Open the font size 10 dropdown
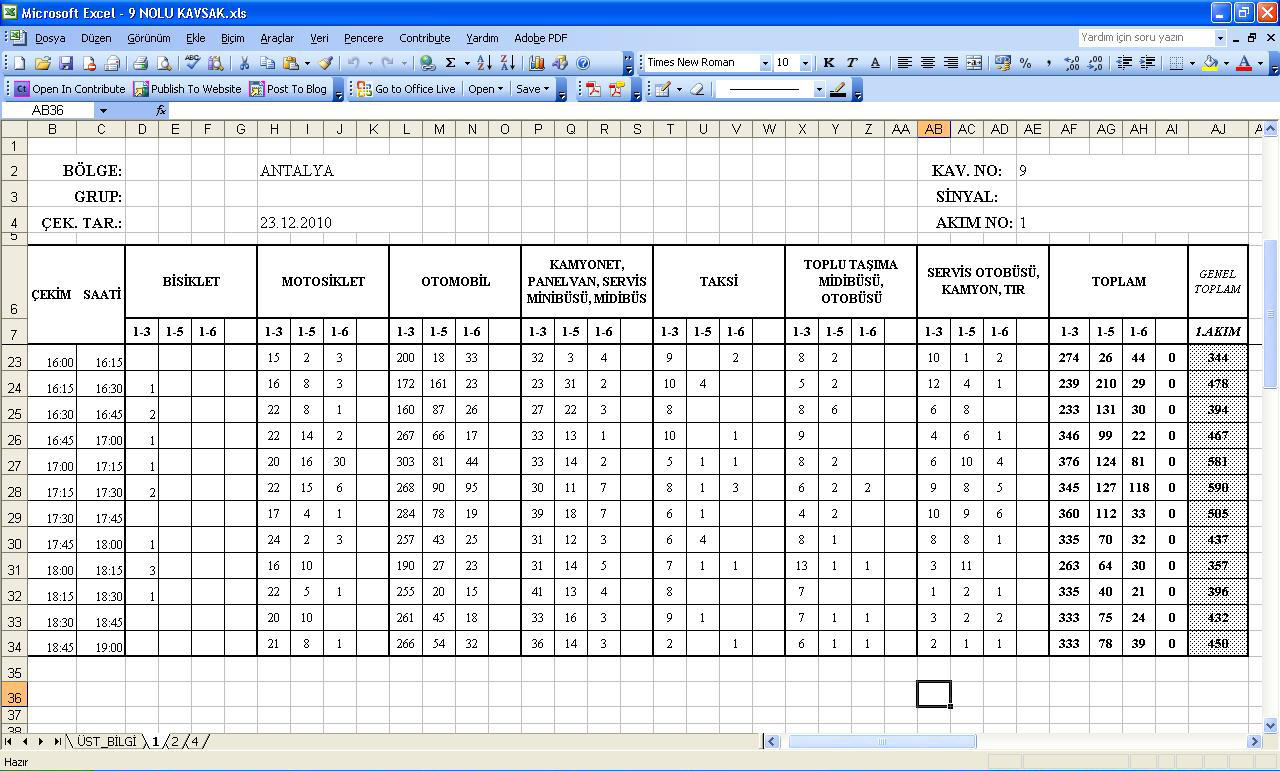 click(806, 63)
